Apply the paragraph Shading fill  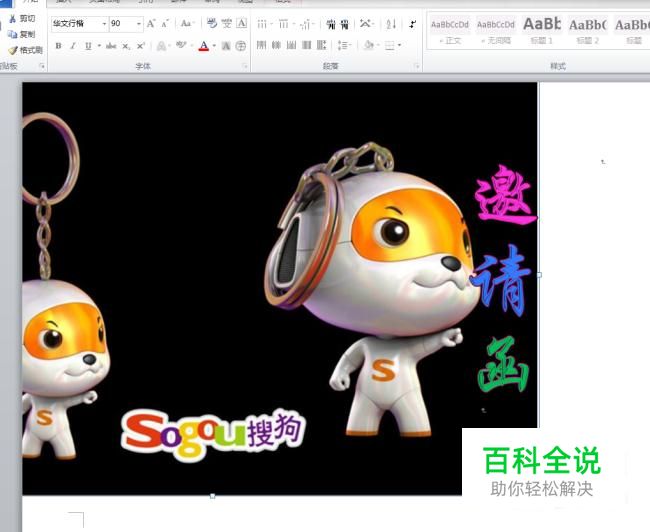click(x=368, y=45)
